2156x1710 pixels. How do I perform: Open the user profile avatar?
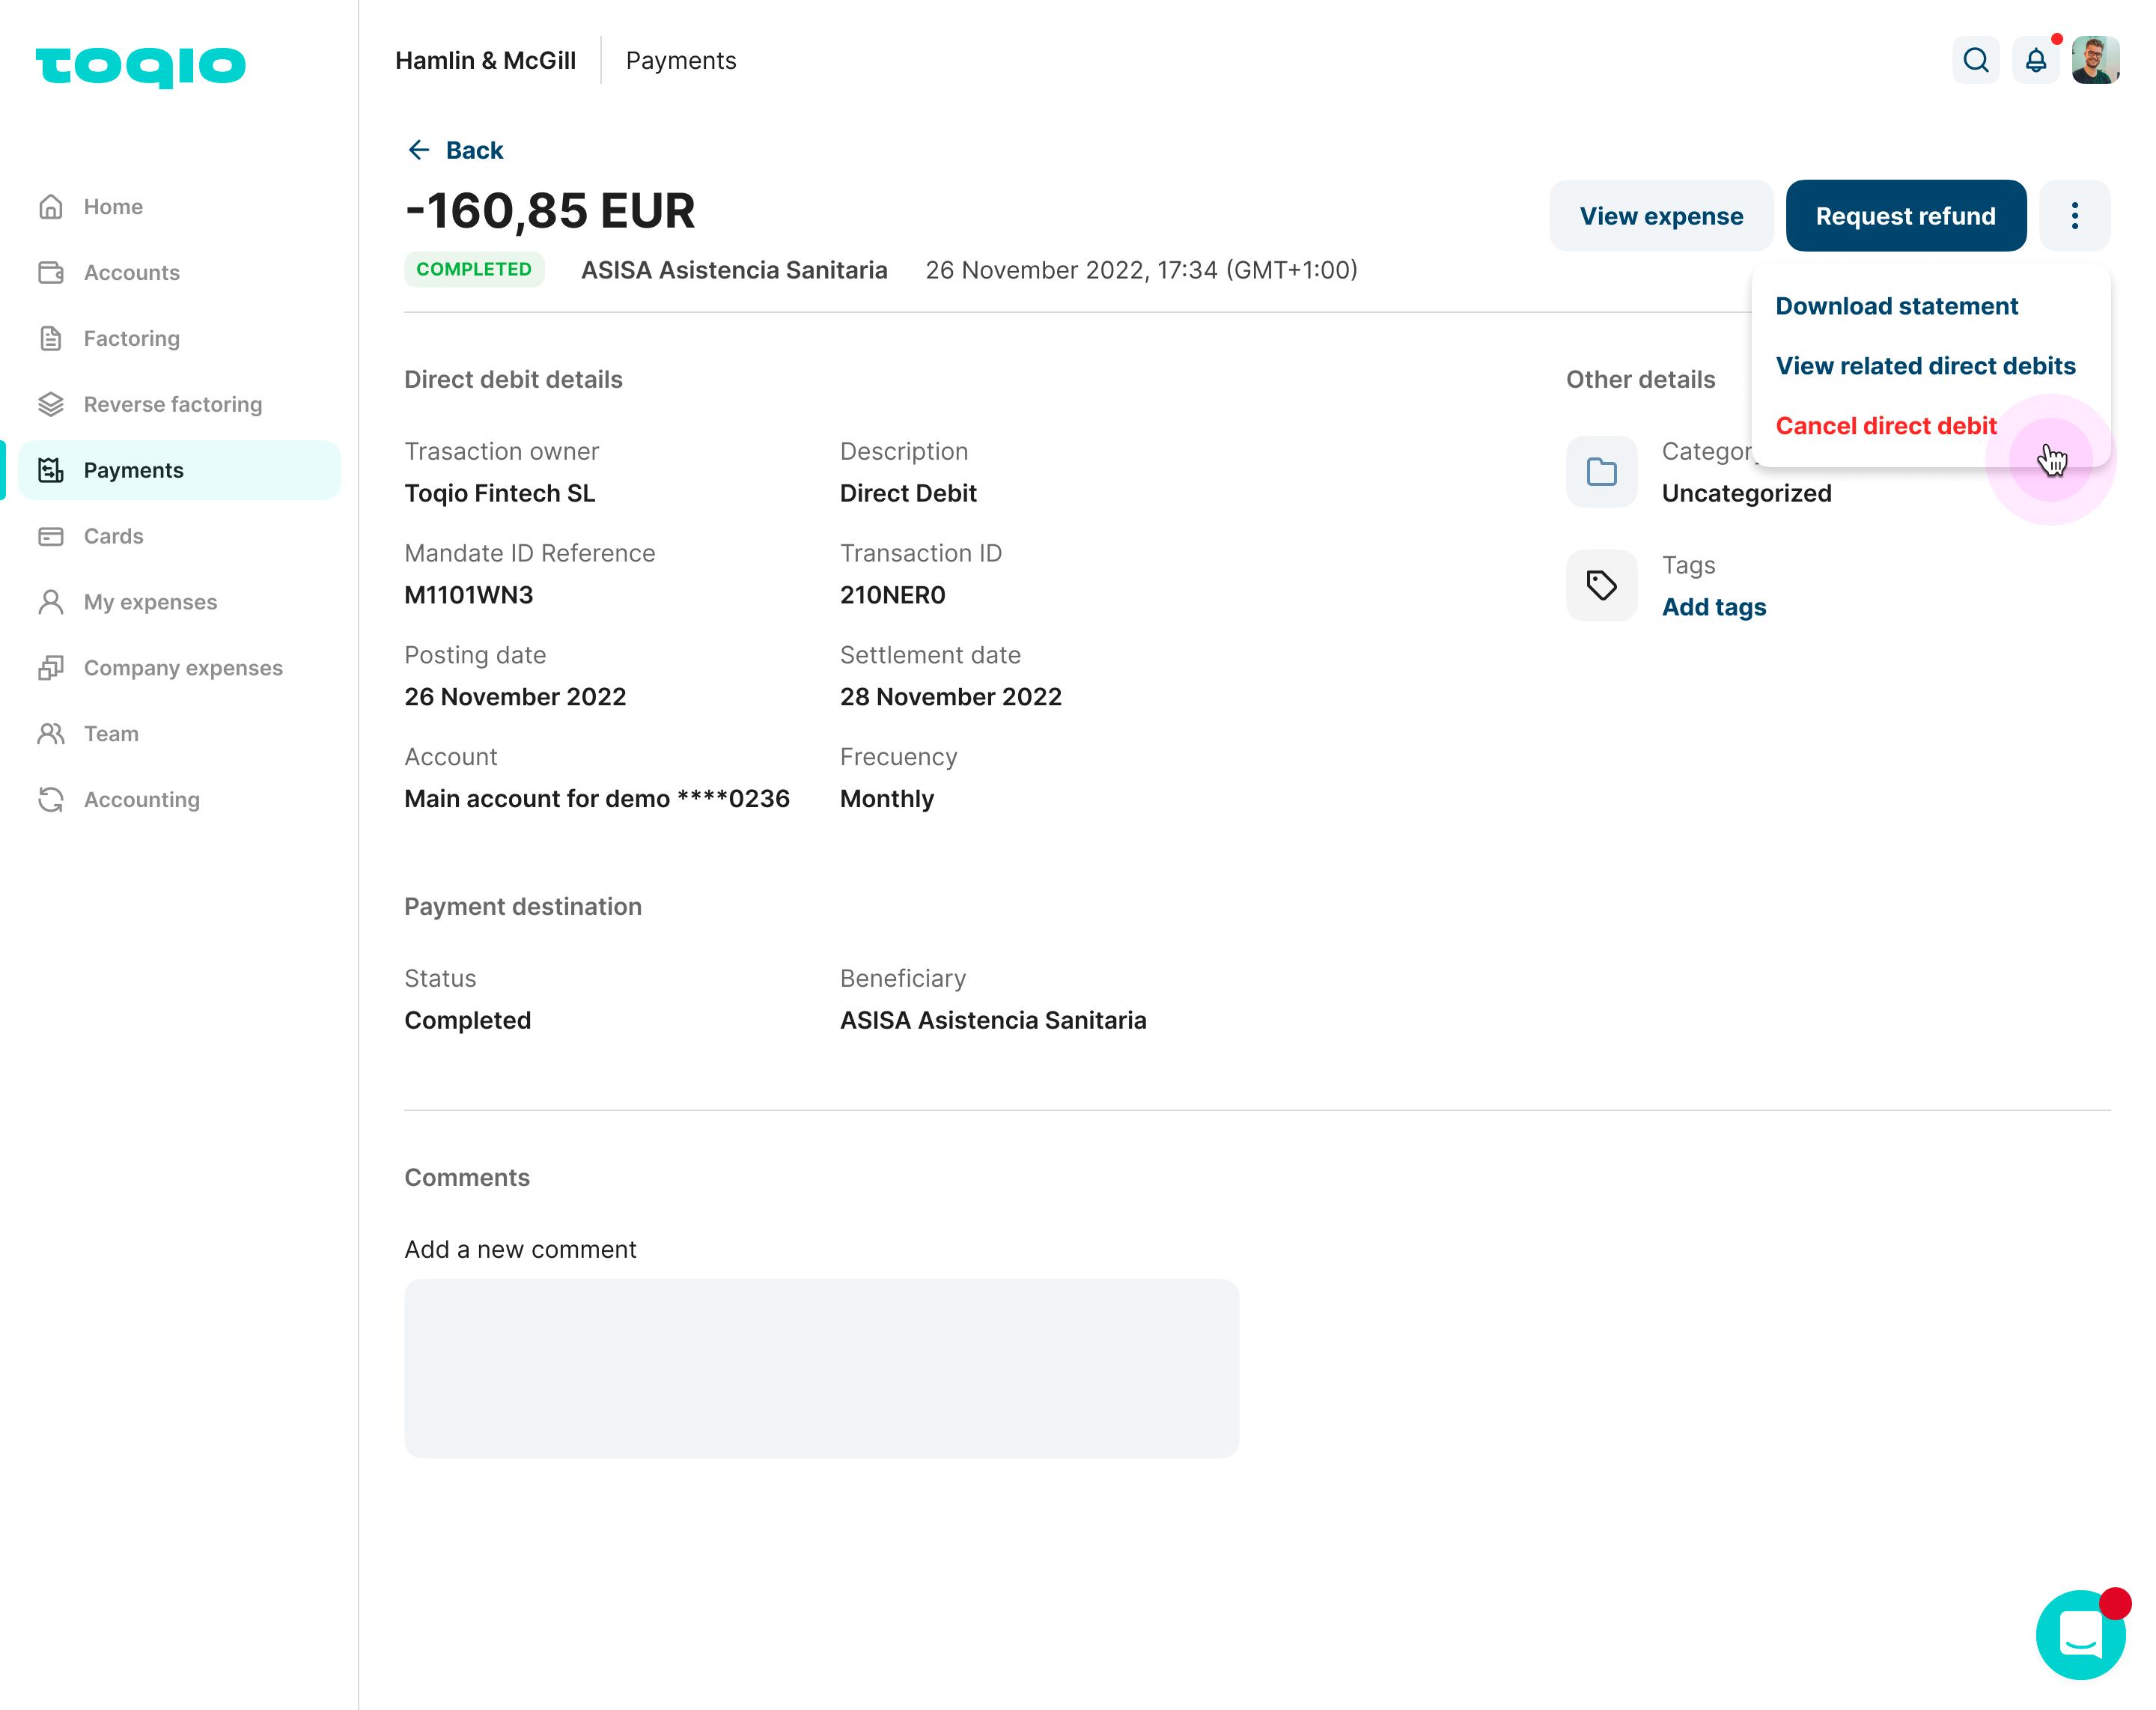[x=2095, y=61]
